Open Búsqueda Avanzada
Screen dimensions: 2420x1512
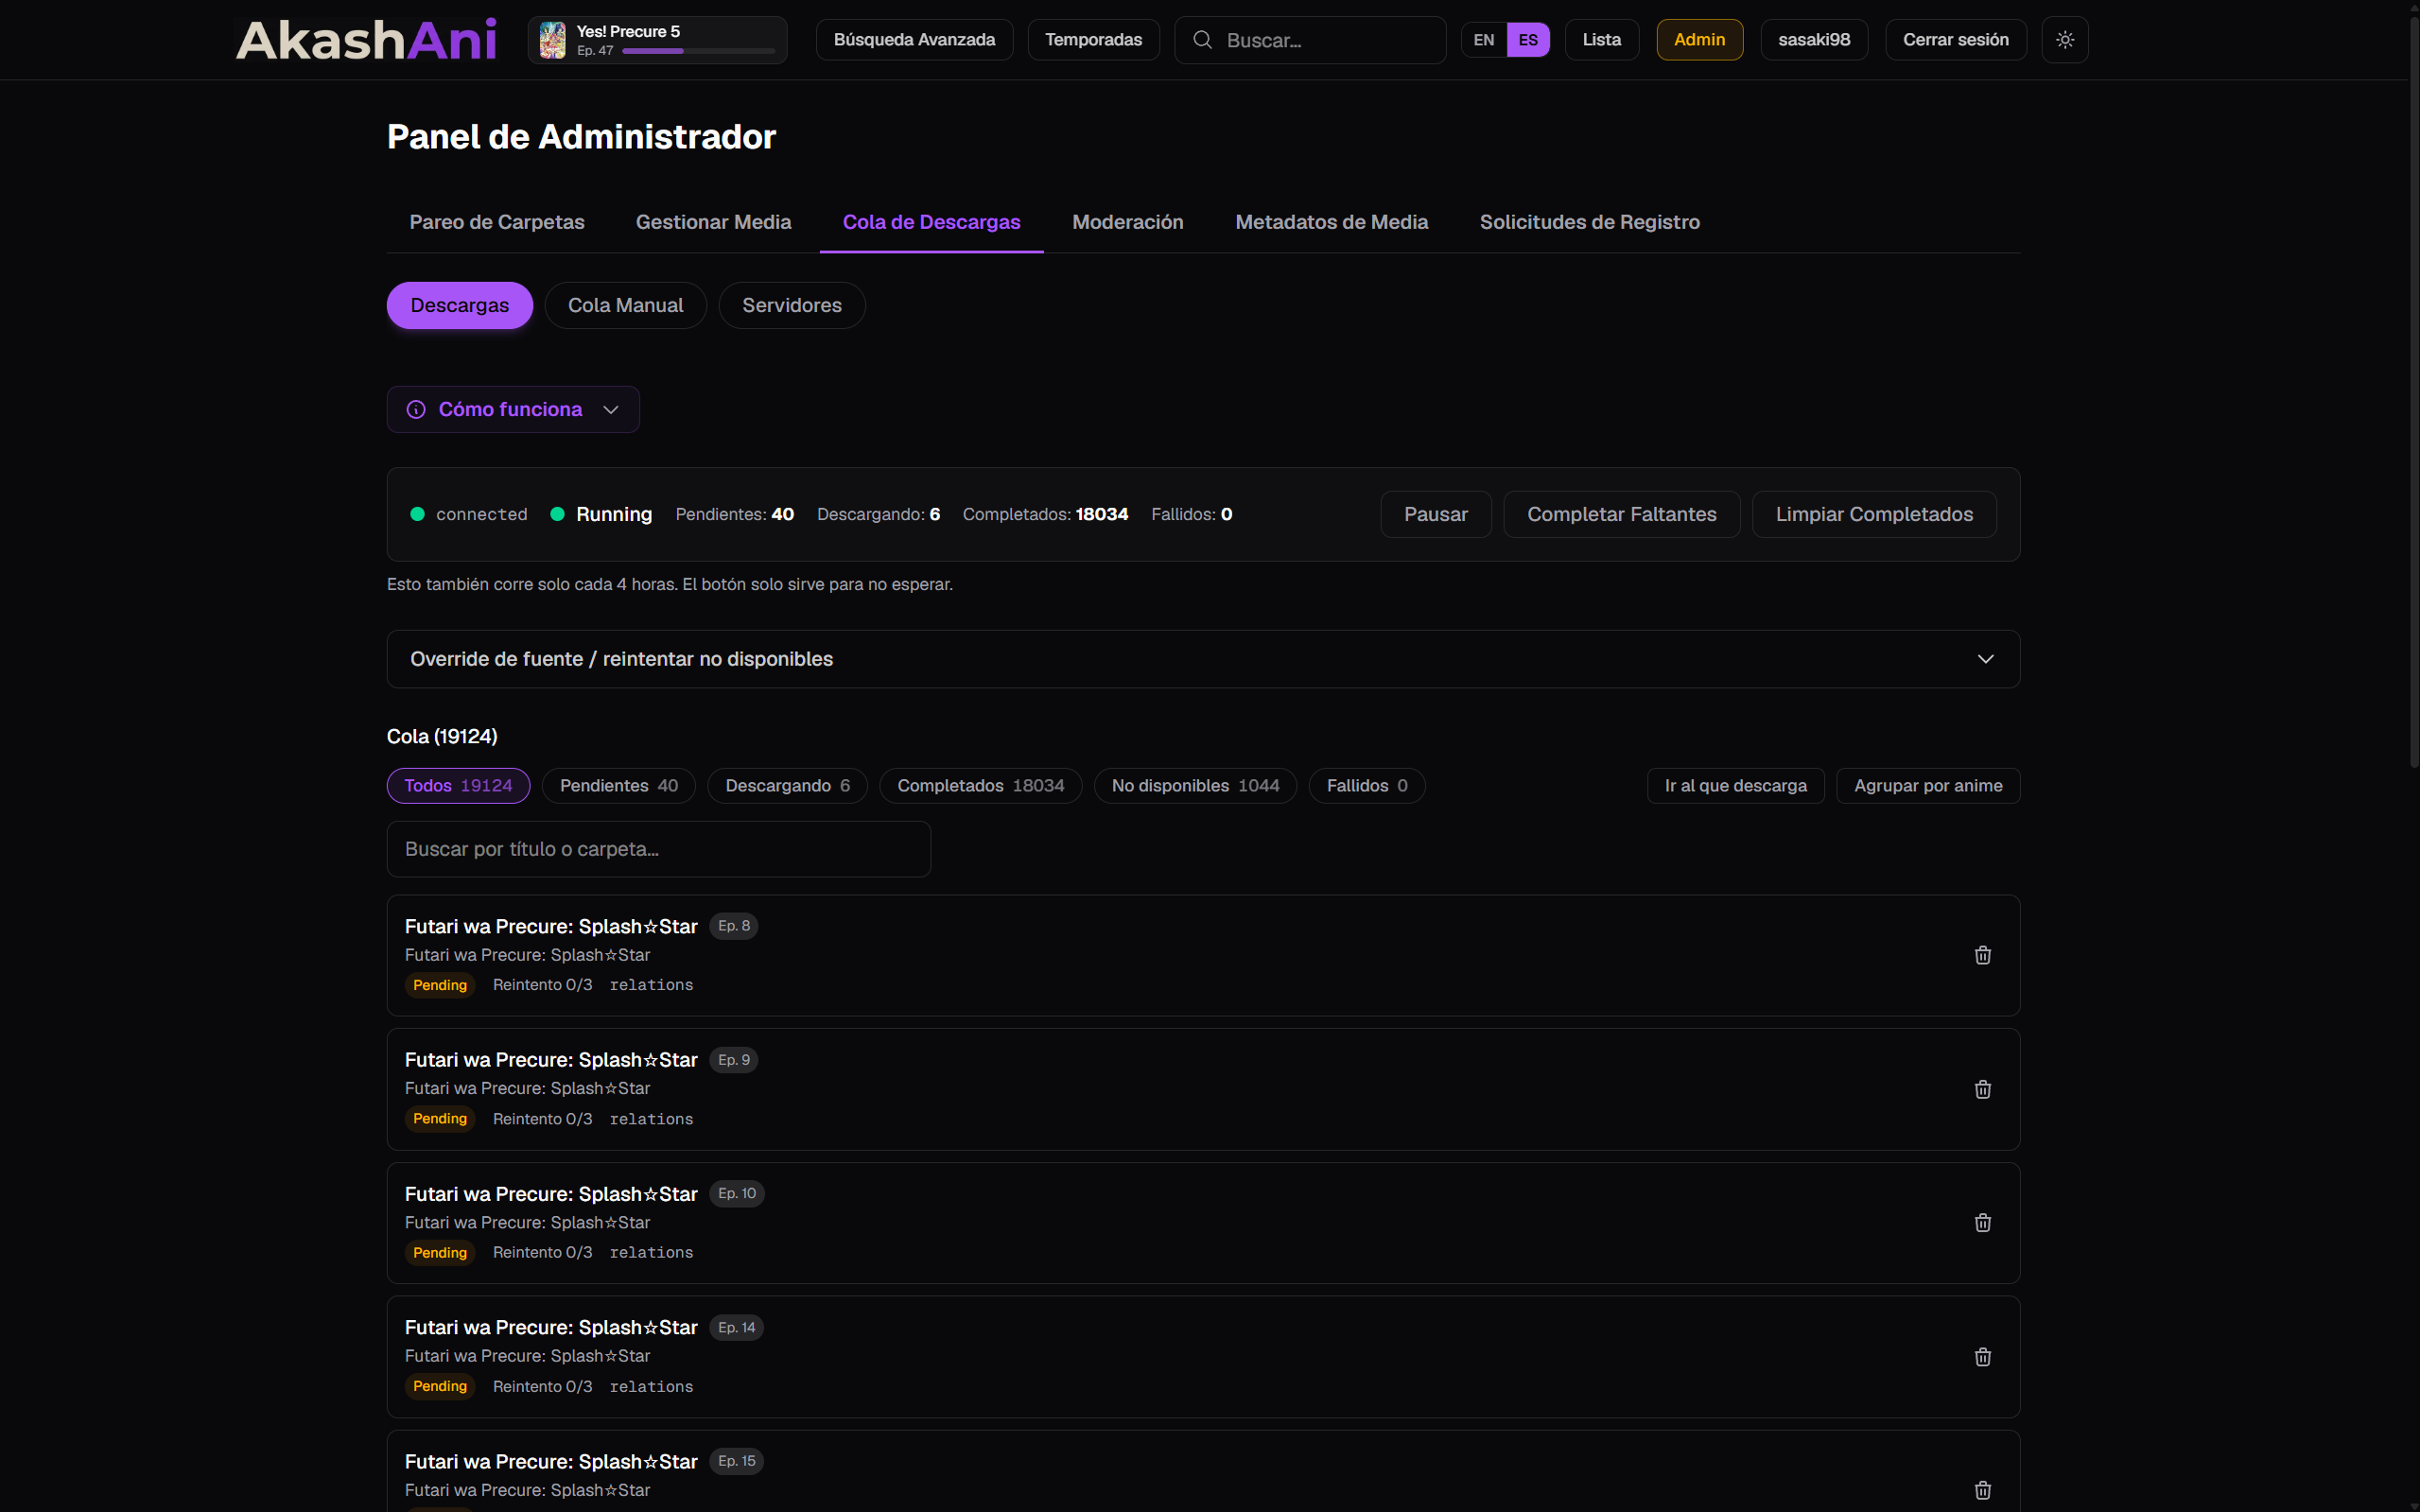click(x=914, y=40)
